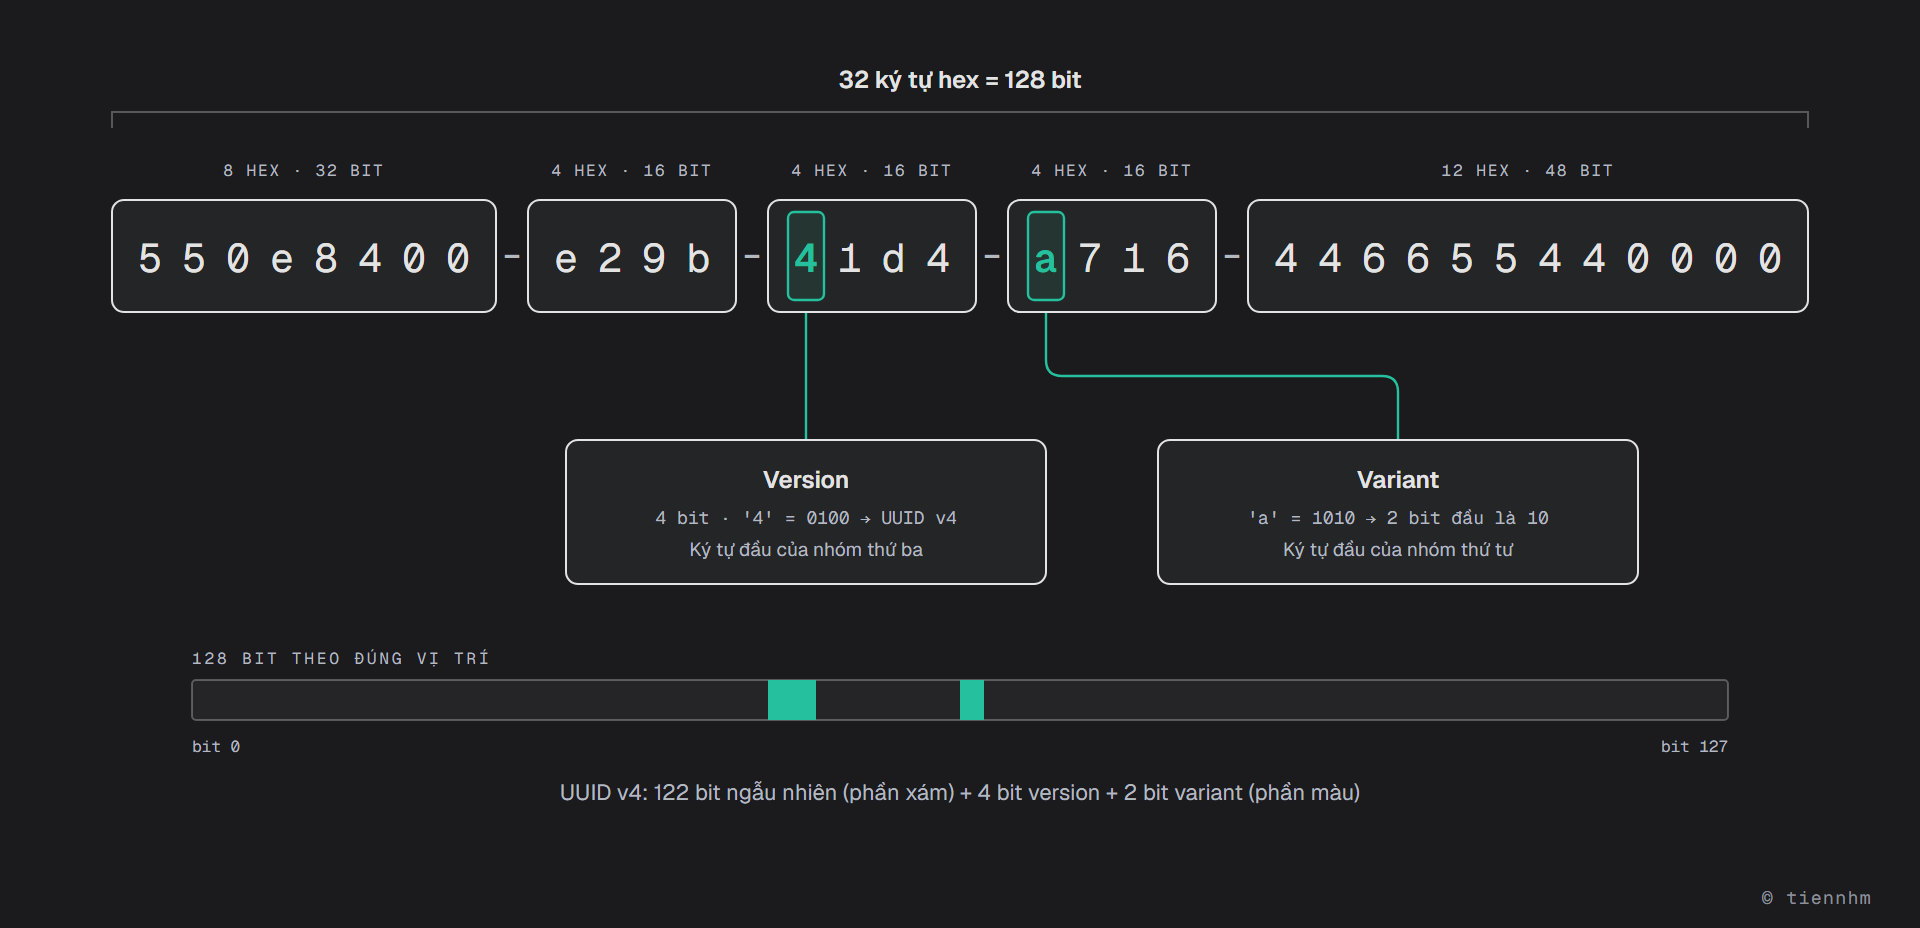Screen dimensions: 1920x928
Task: Click the highlighted version digit '4'
Action: tap(806, 256)
